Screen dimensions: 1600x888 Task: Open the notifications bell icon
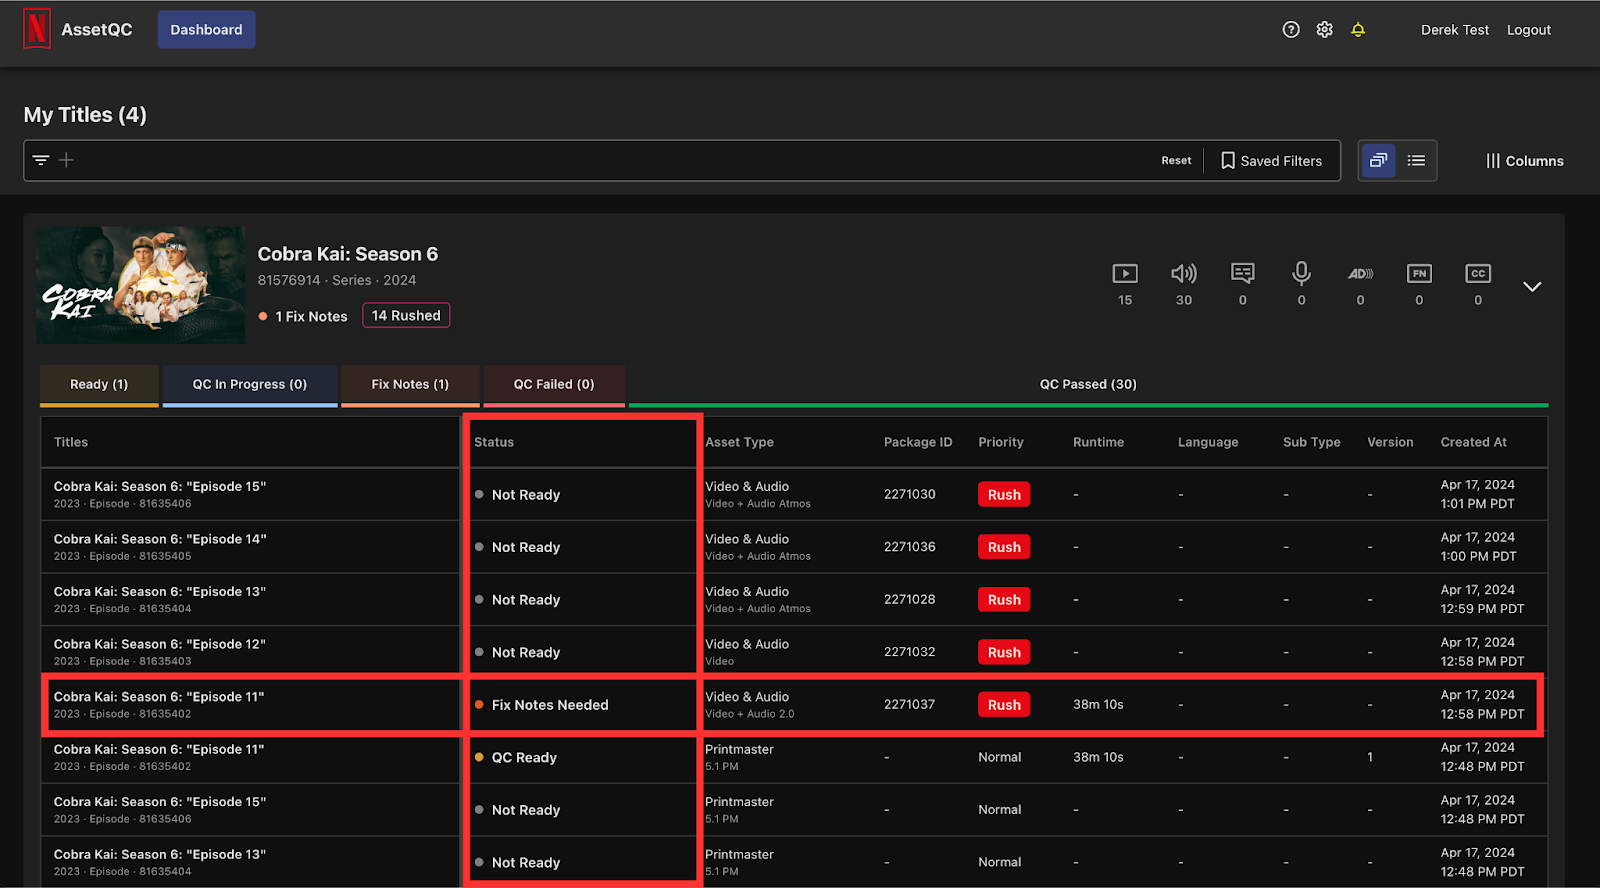[x=1358, y=30]
